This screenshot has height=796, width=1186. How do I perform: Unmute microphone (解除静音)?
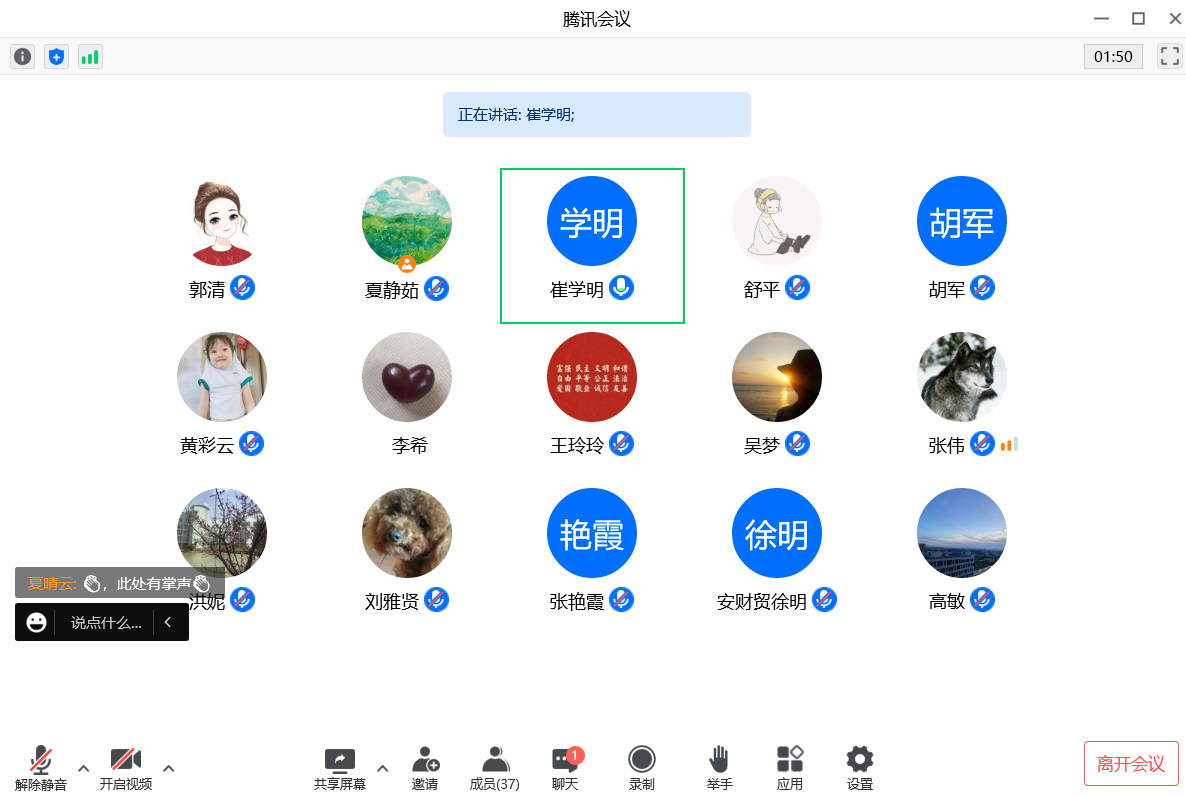click(41, 767)
